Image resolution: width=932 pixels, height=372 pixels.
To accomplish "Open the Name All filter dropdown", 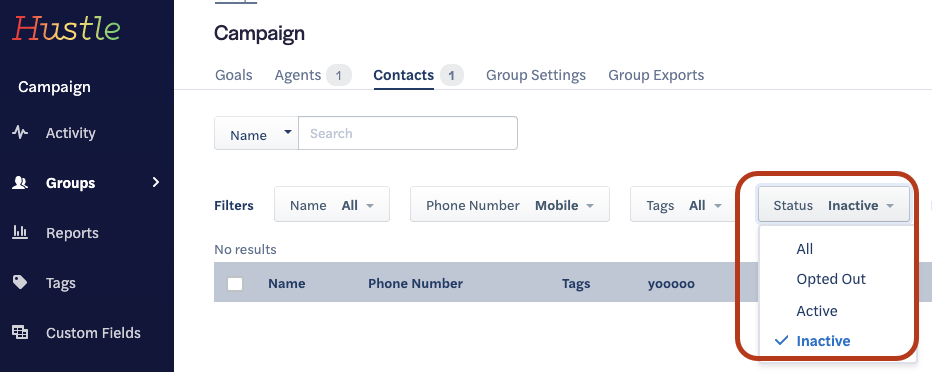I will [332, 204].
